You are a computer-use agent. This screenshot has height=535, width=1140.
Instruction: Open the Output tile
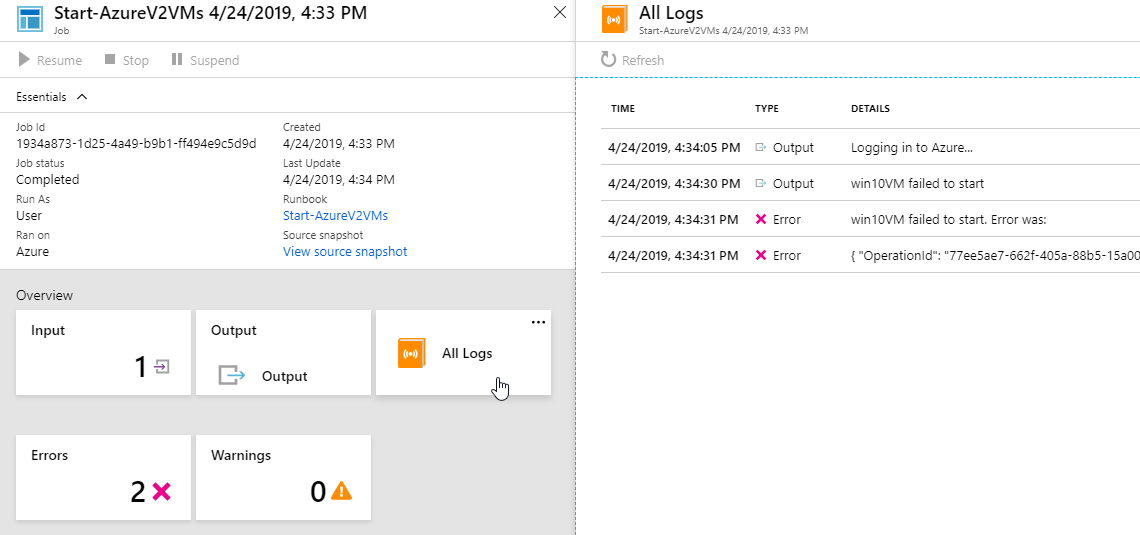pyautogui.click(x=283, y=352)
